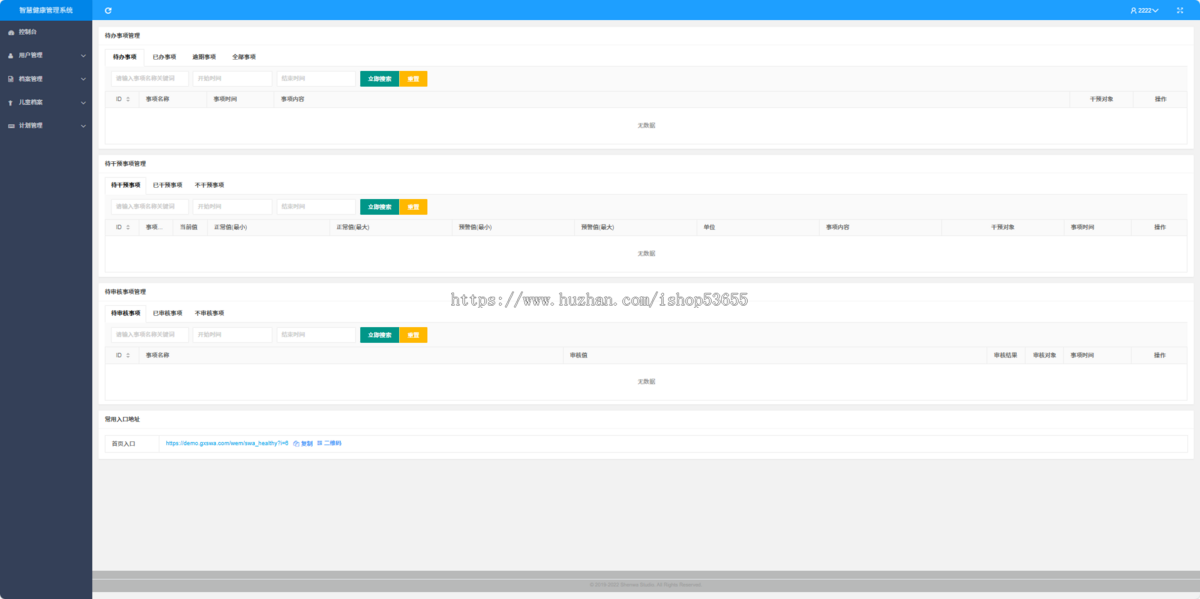The height and width of the screenshot is (599, 1200).
Task: Click 开始时间 field in 待办事项管理 panel
Action: [232, 78]
